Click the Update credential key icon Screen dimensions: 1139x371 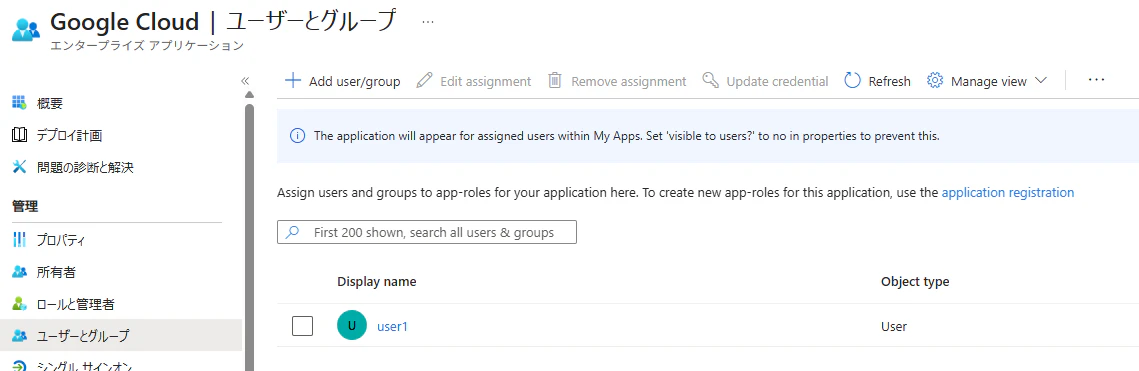710,81
